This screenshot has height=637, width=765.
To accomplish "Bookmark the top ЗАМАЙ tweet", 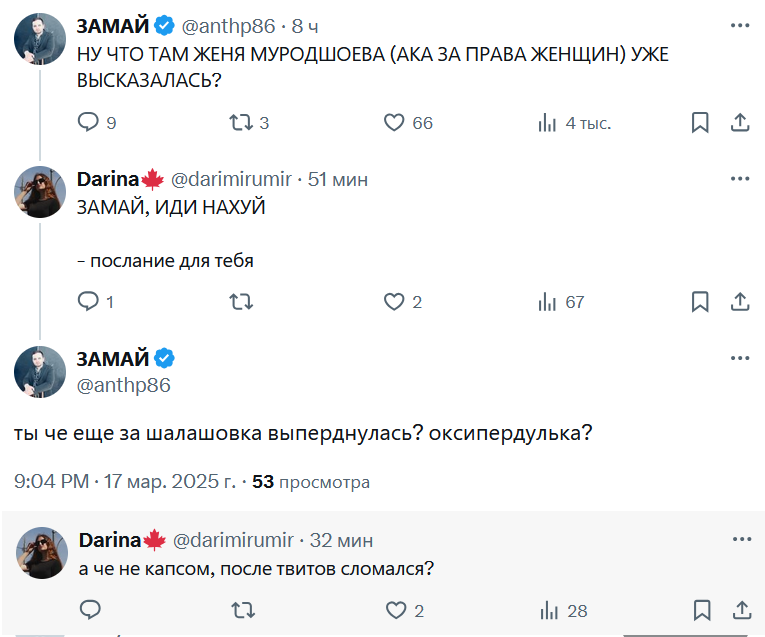I will coord(700,123).
